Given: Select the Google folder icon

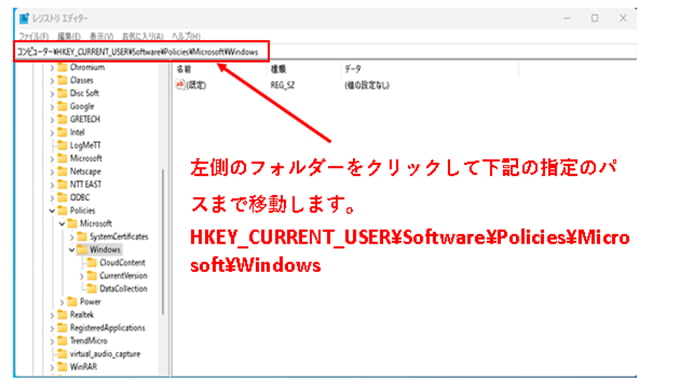Looking at the screenshot, I should [x=63, y=106].
